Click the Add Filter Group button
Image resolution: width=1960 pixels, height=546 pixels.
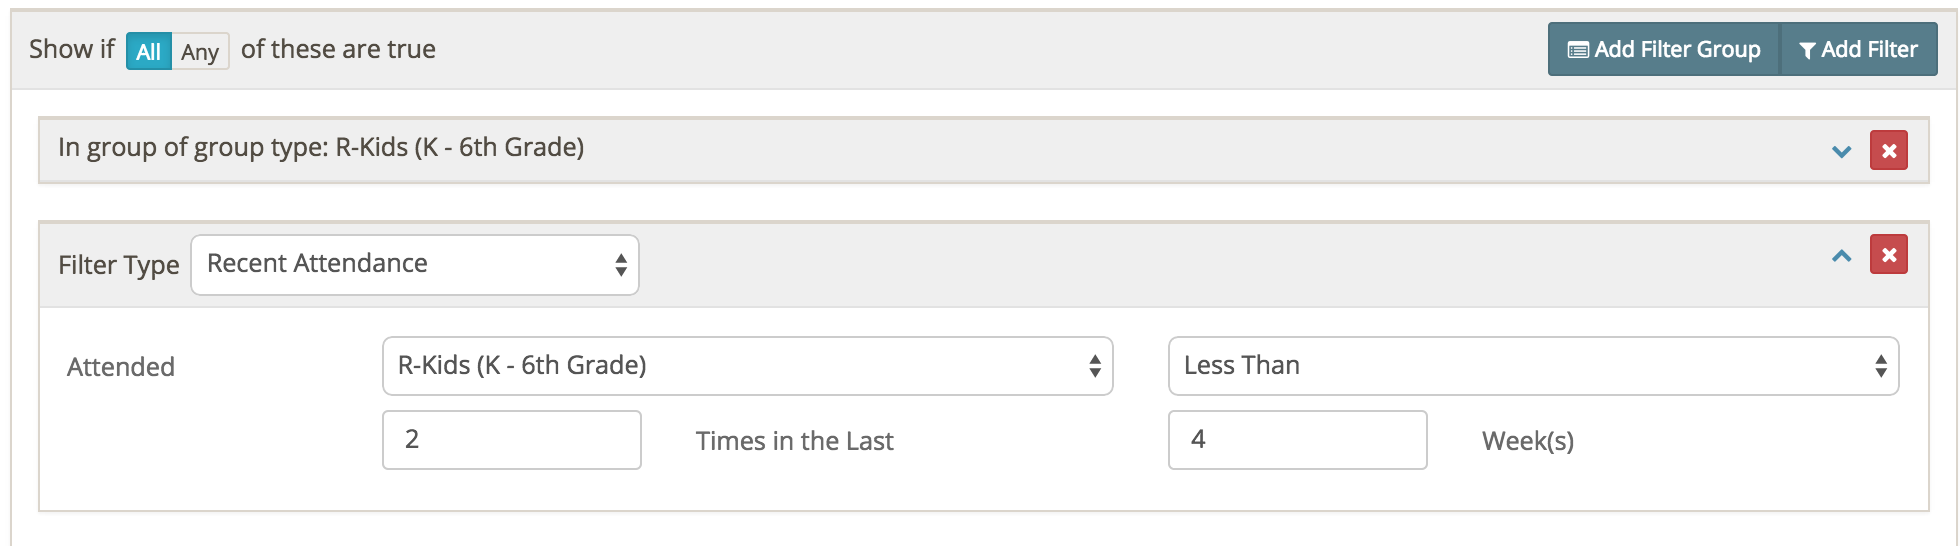1665,49
